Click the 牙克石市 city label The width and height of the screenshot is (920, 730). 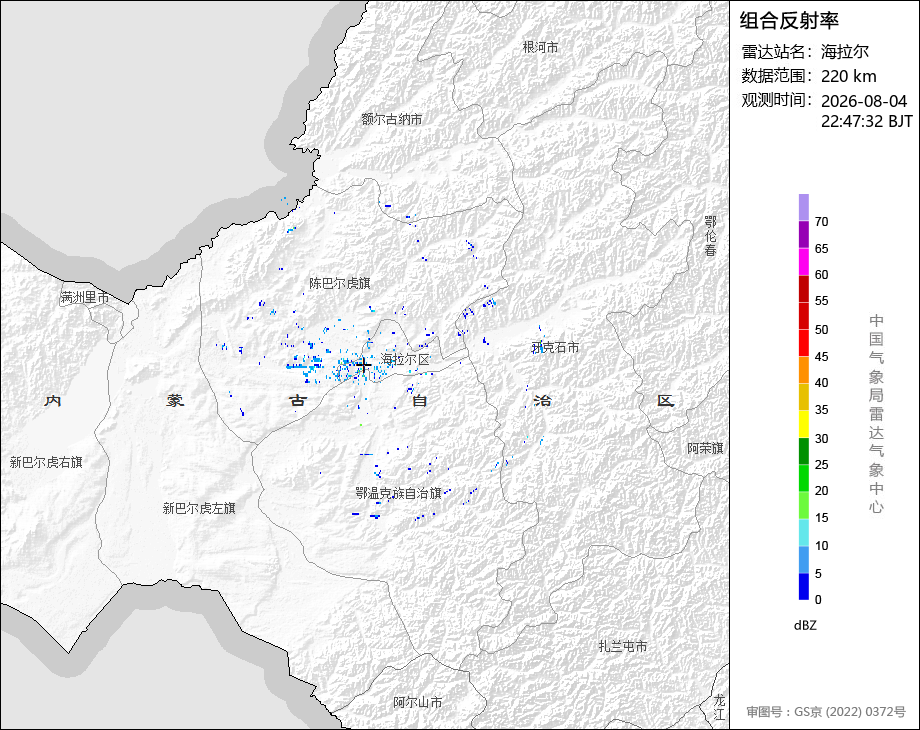click(x=555, y=347)
